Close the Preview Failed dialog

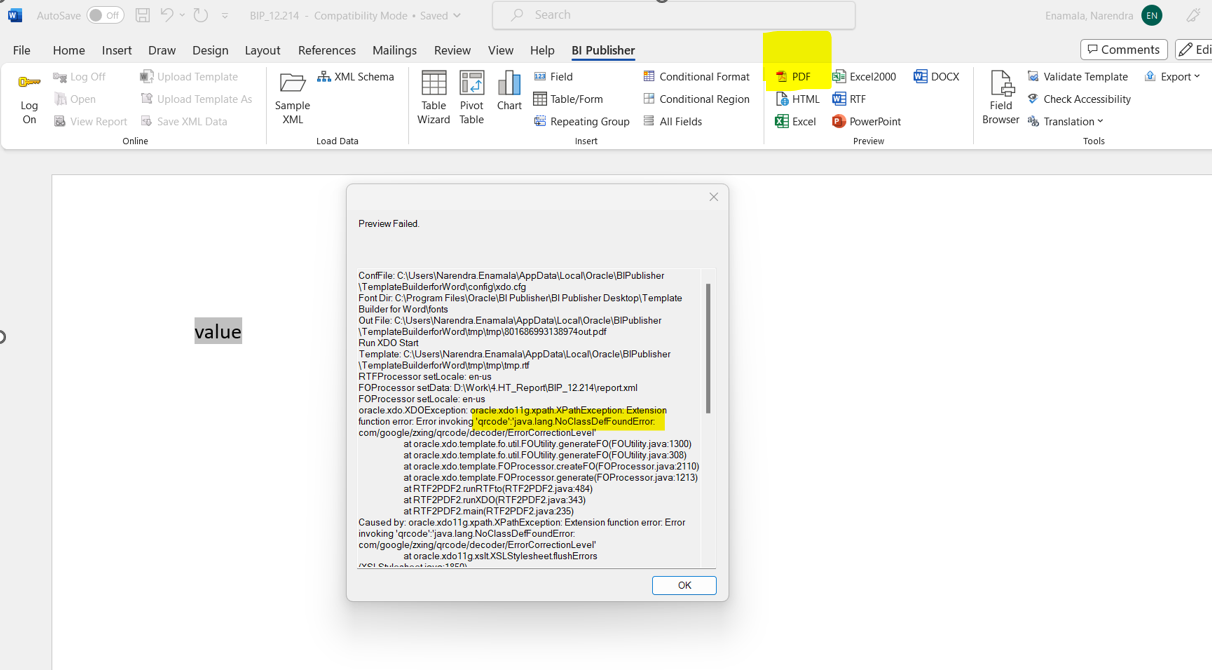pyautogui.click(x=714, y=197)
